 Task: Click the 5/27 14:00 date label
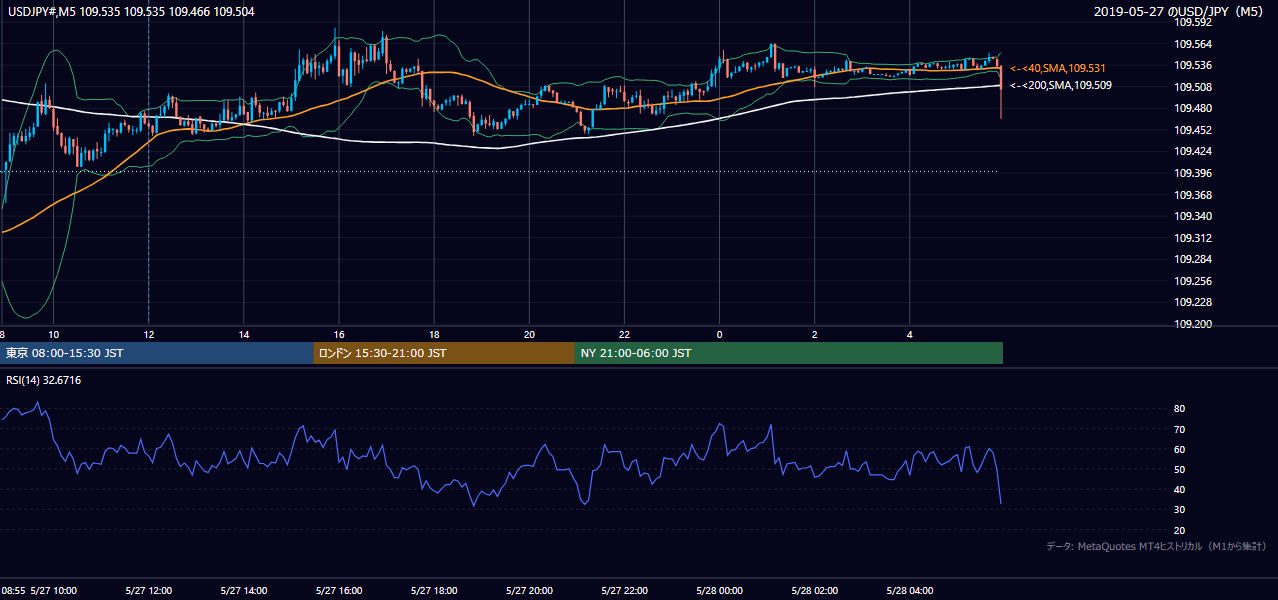point(243,590)
